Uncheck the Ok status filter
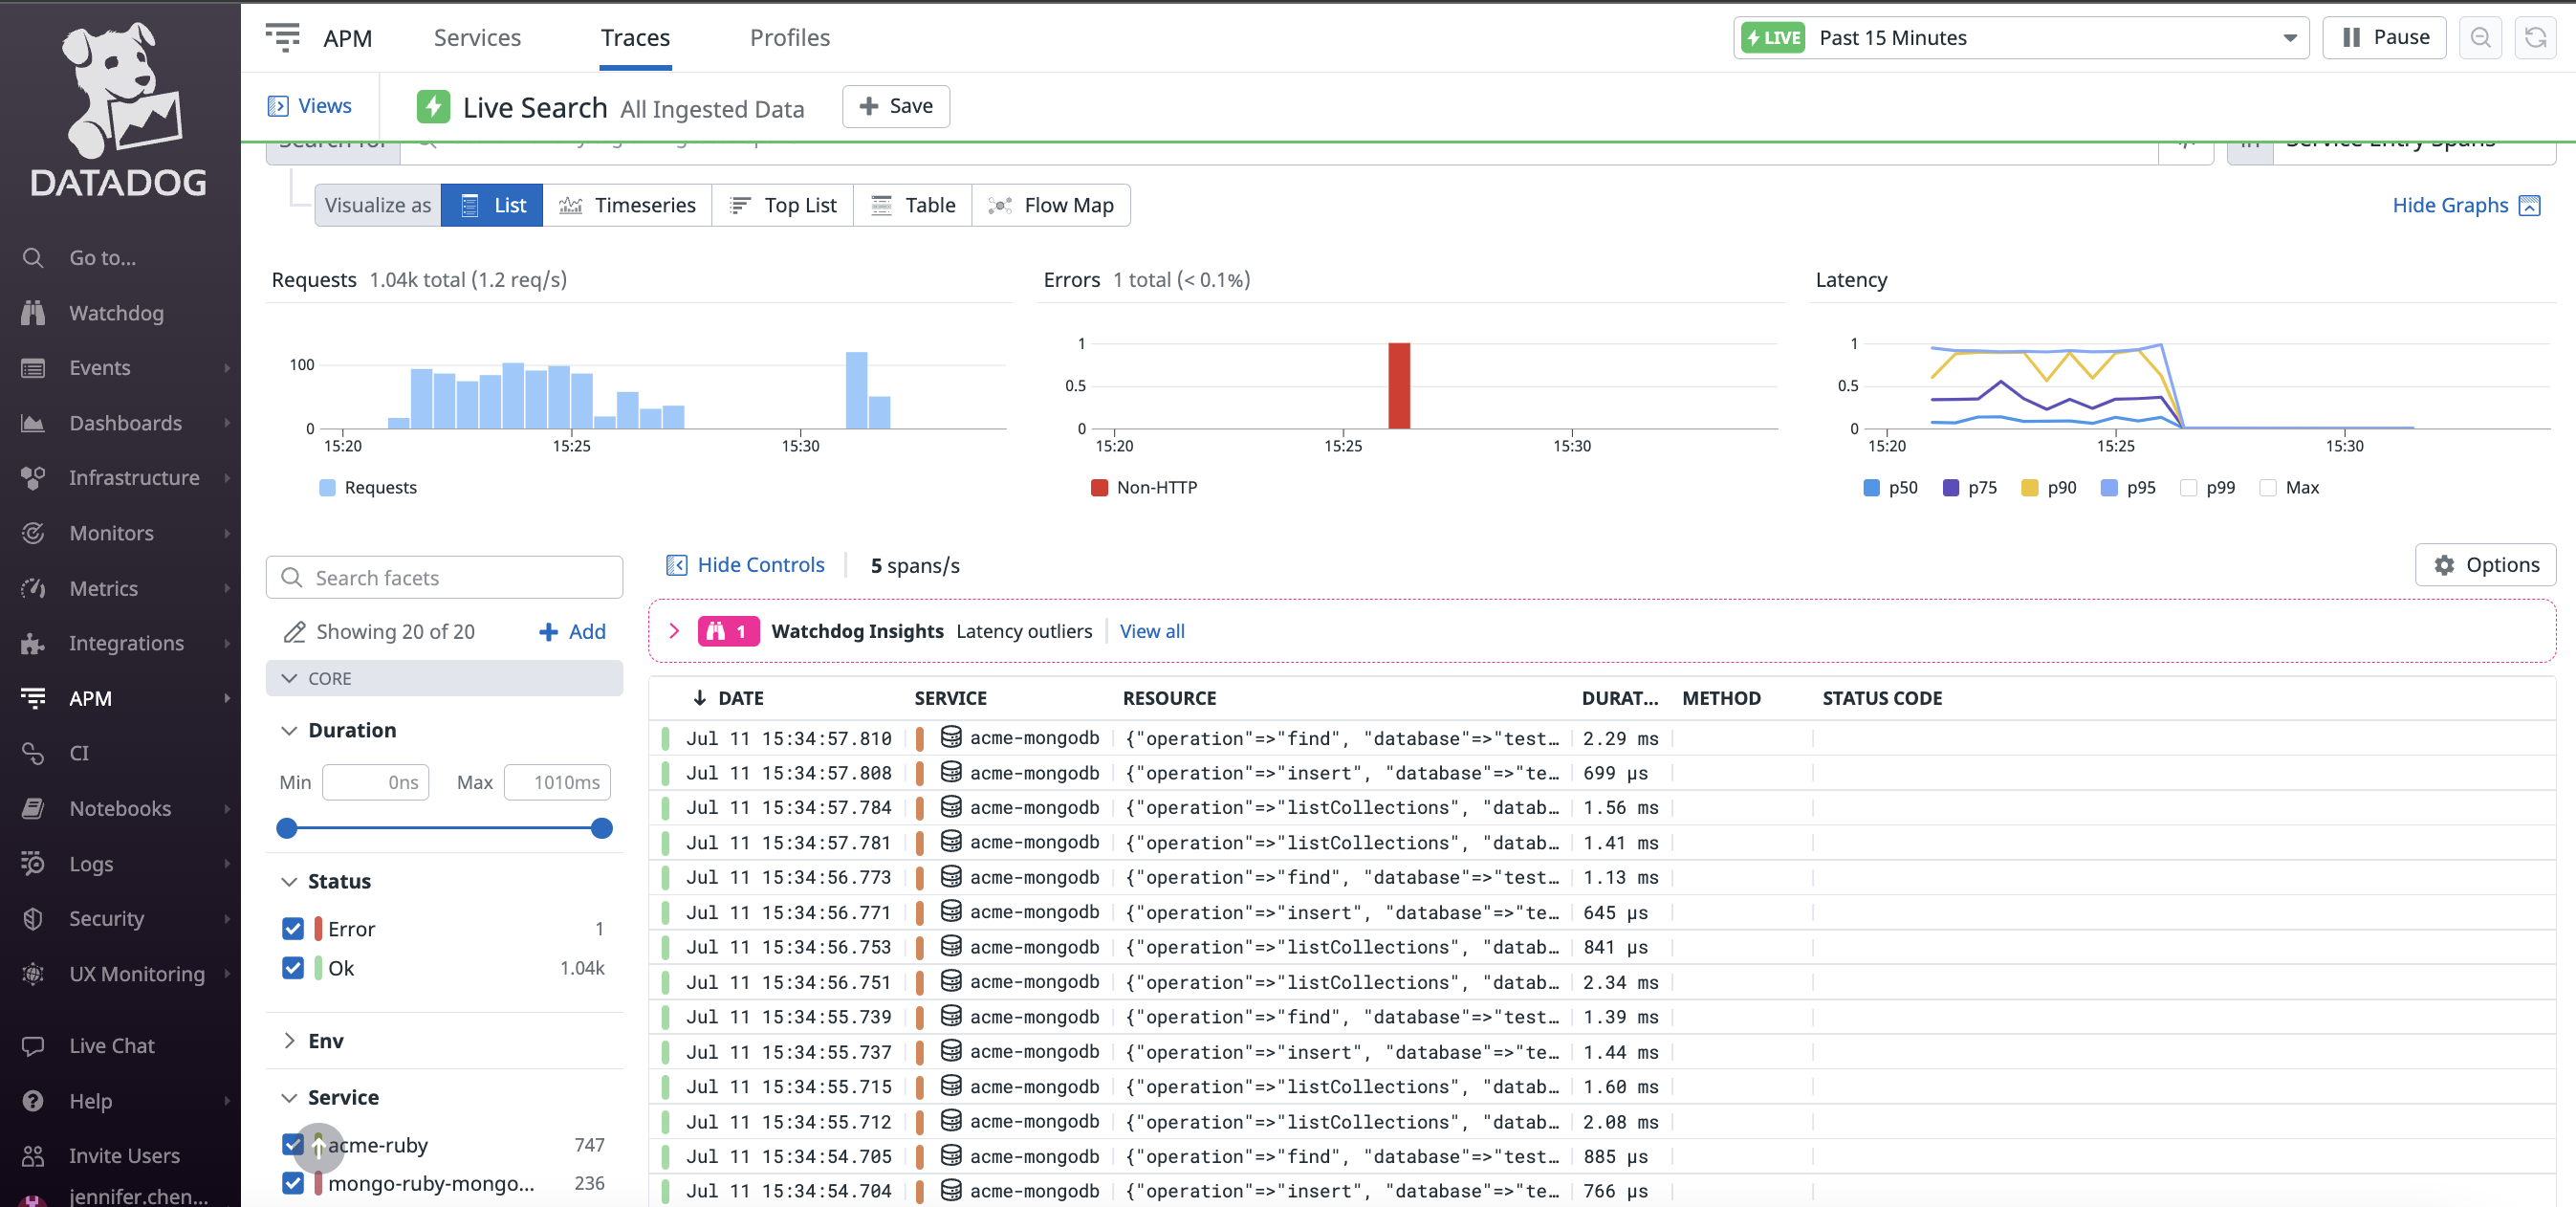The height and width of the screenshot is (1207, 2576). pyautogui.click(x=292, y=967)
